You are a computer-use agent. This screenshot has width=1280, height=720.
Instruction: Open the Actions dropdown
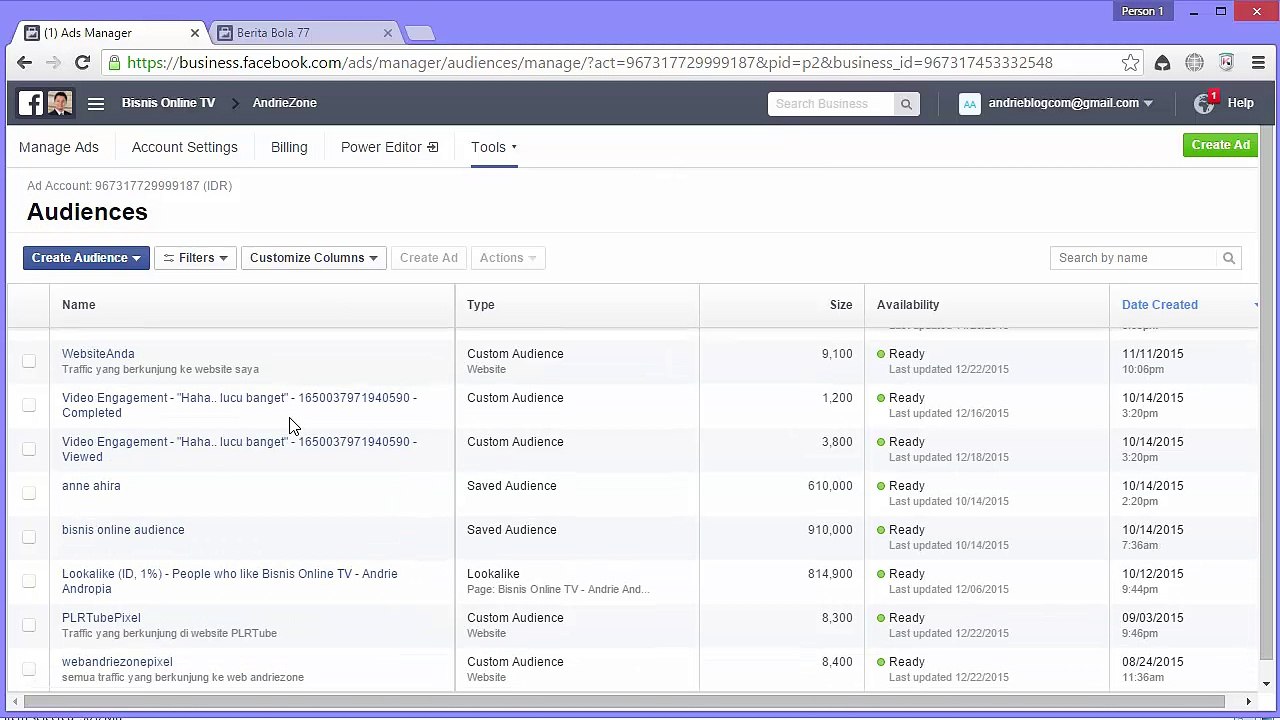pos(508,258)
